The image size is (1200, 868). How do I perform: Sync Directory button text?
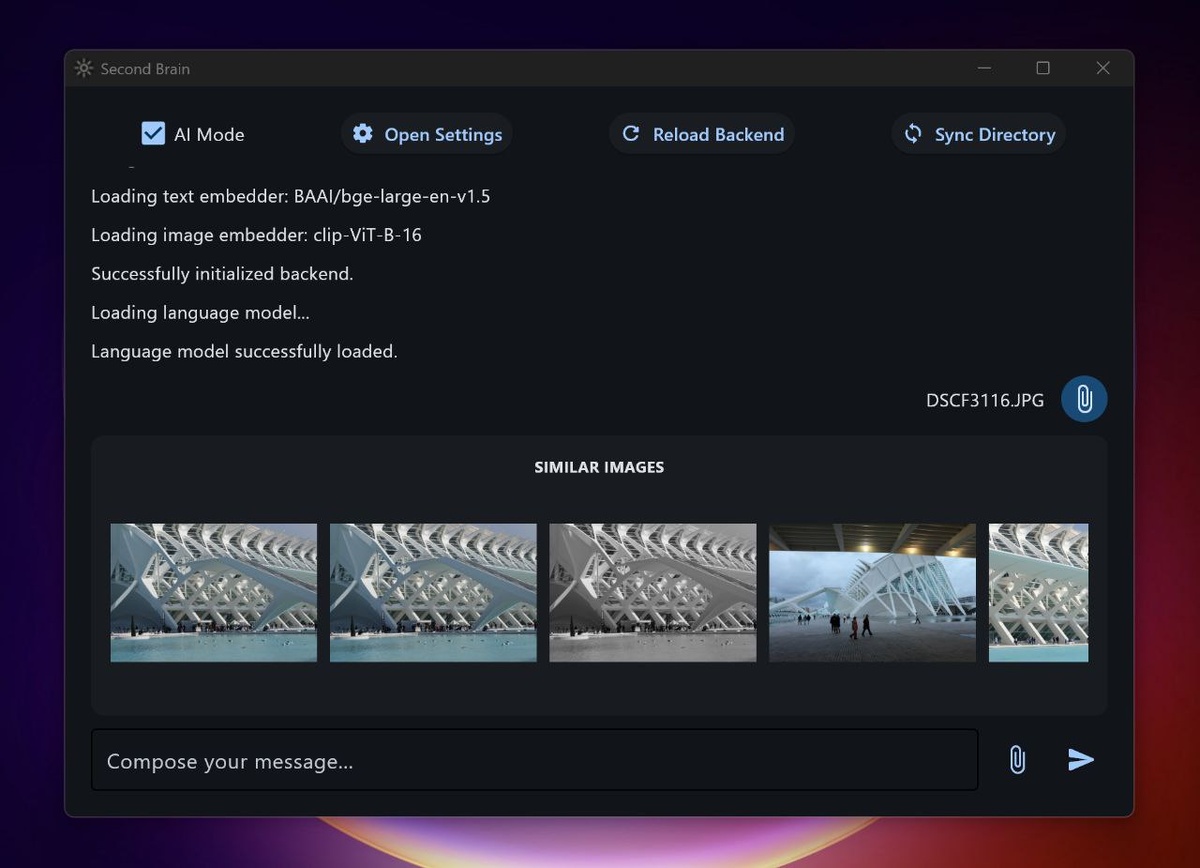pyautogui.click(x=995, y=134)
